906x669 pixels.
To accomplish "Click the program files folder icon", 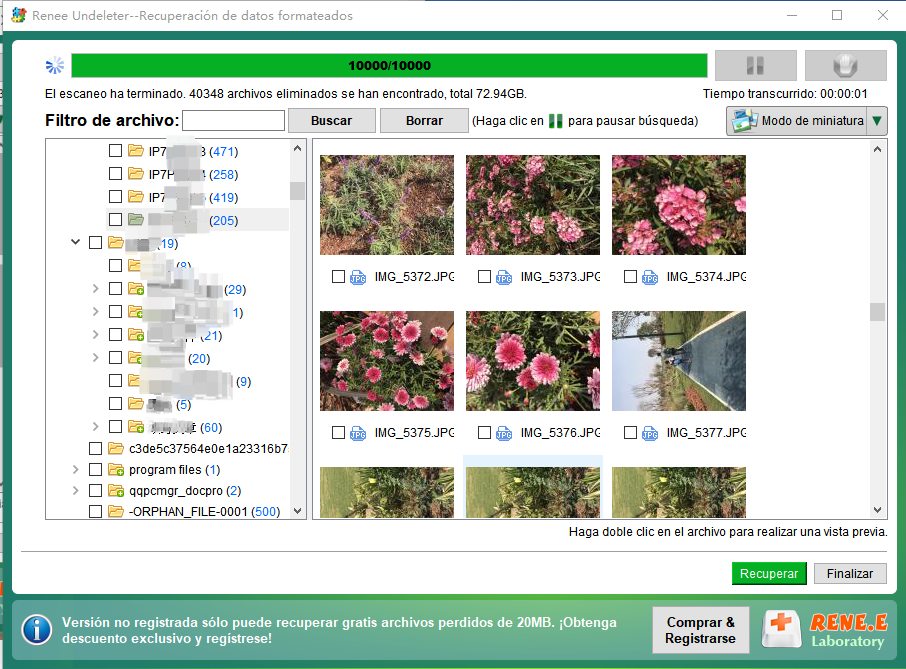I will (x=116, y=470).
